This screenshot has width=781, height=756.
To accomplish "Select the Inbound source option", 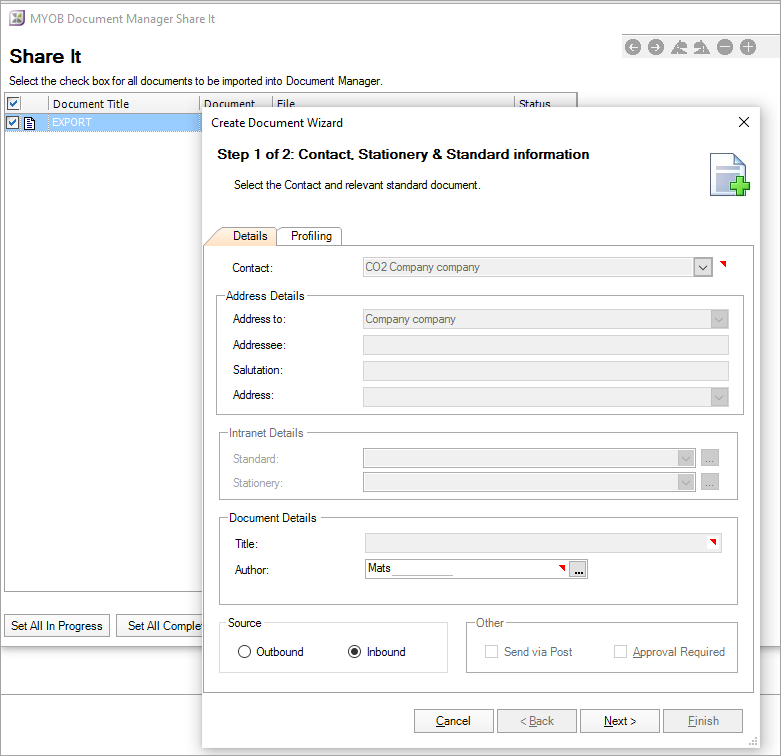I will [354, 652].
